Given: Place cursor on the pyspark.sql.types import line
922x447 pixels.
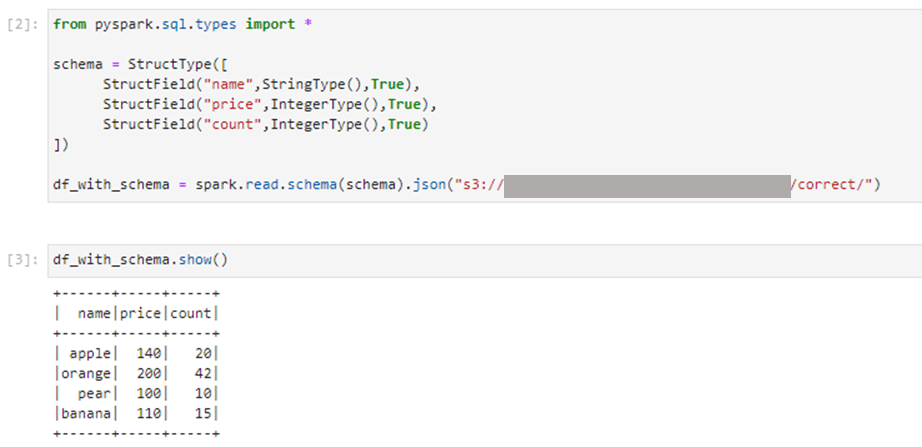Looking at the screenshot, I should coord(182,25).
